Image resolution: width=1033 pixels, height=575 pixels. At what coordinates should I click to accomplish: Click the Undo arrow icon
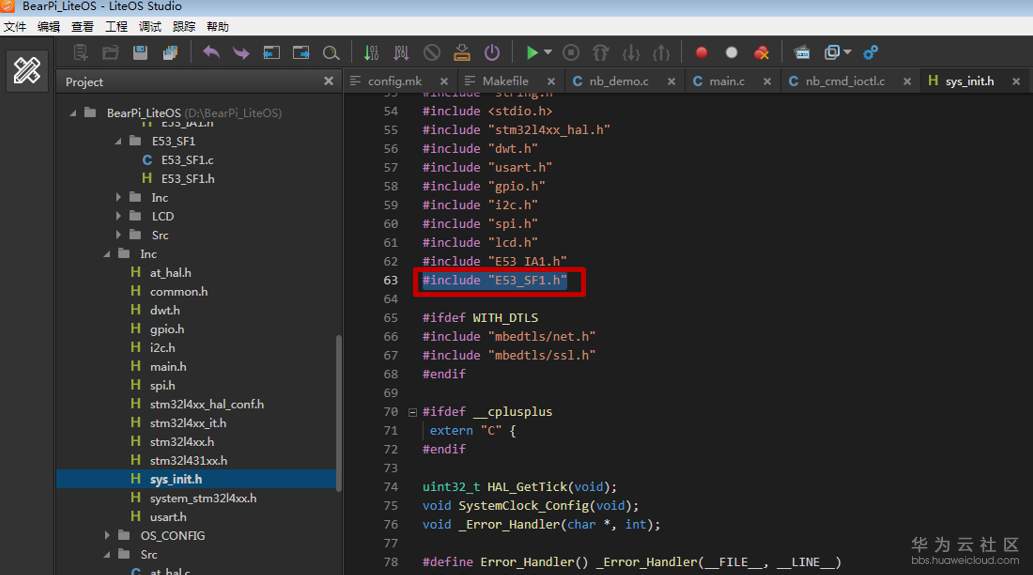[x=211, y=53]
